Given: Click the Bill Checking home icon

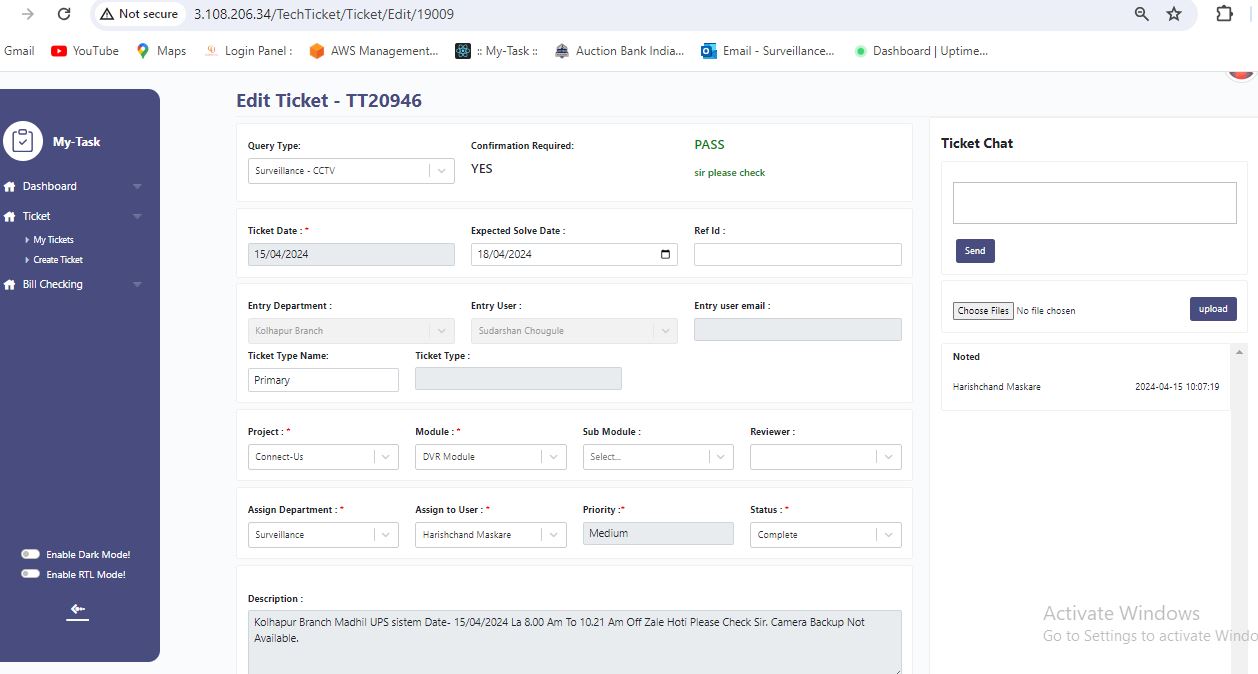Looking at the screenshot, I should 11,285.
